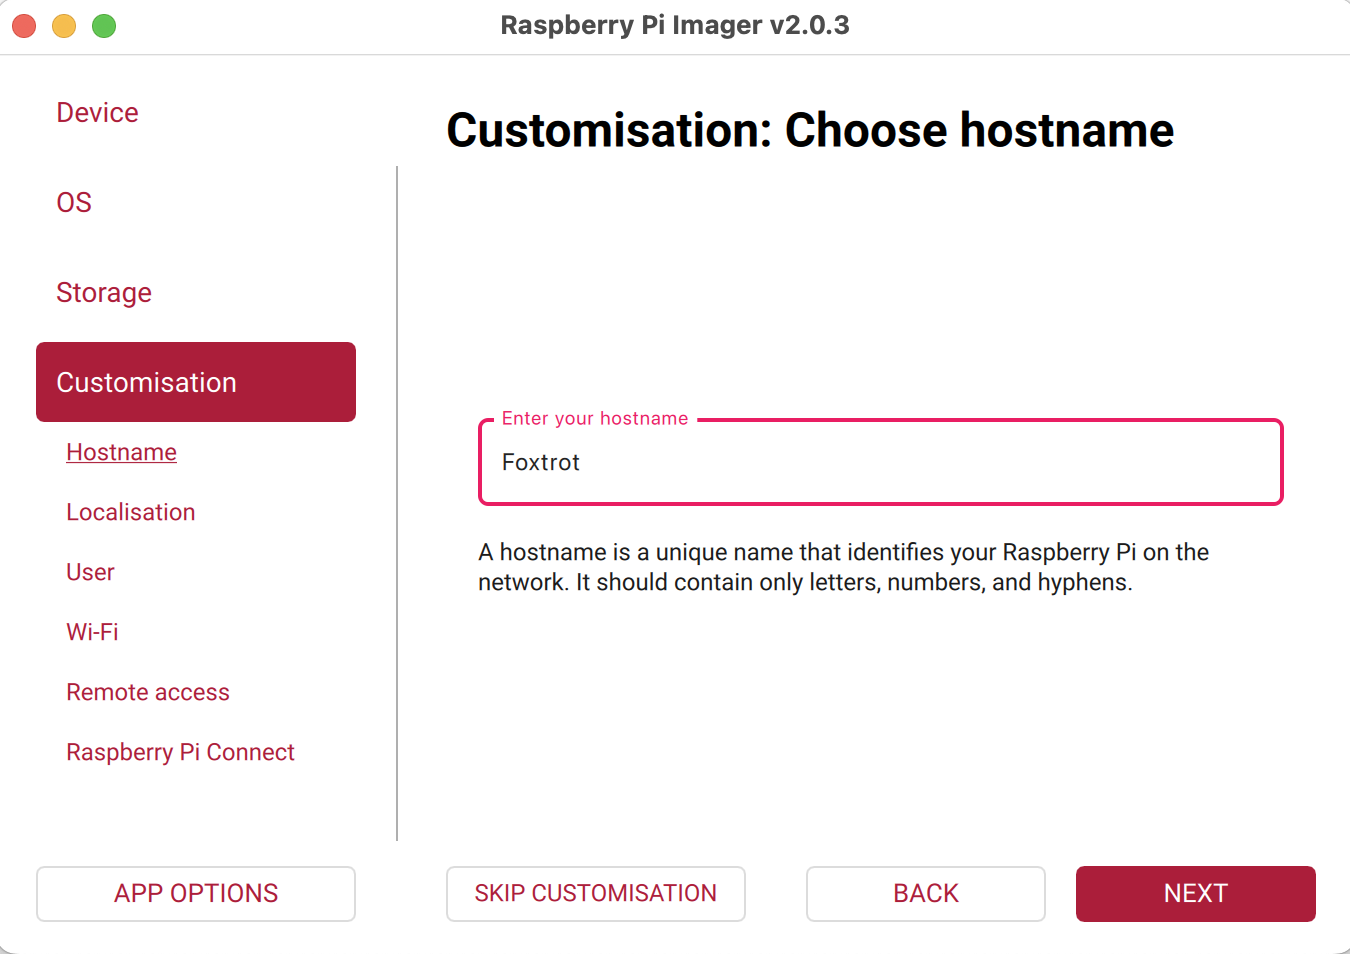The width and height of the screenshot is (1350, 954).
Task: Maximize the window with the green button
Action: 104,26
